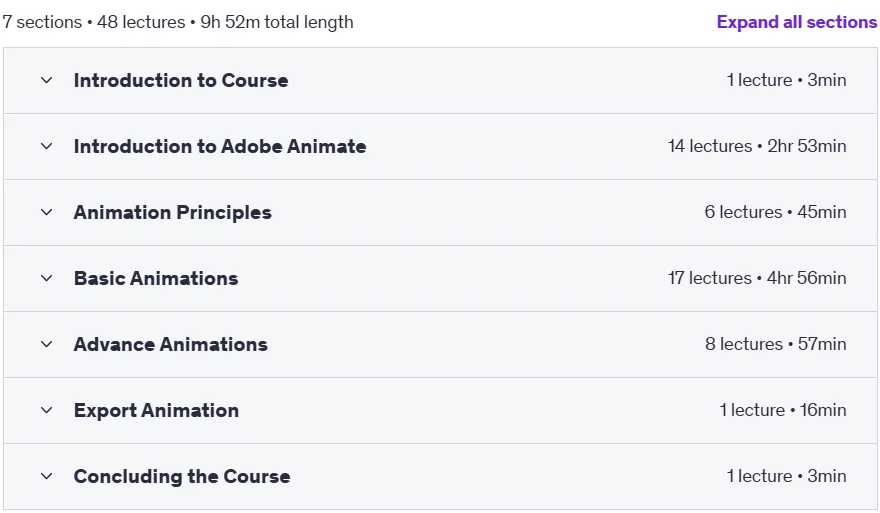
Task: Click the chevron arrow beside Export Animation
Action: click(x=47, y=410)
